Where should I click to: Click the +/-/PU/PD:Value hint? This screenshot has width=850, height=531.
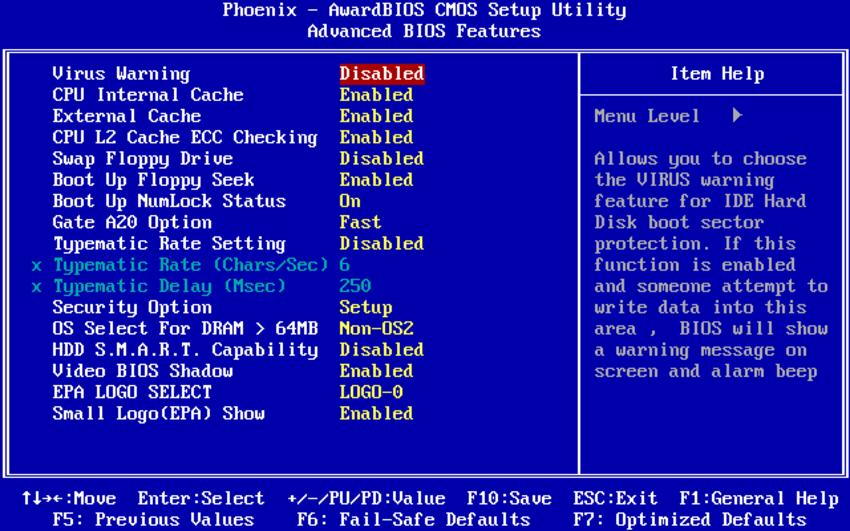coord(366,498)
